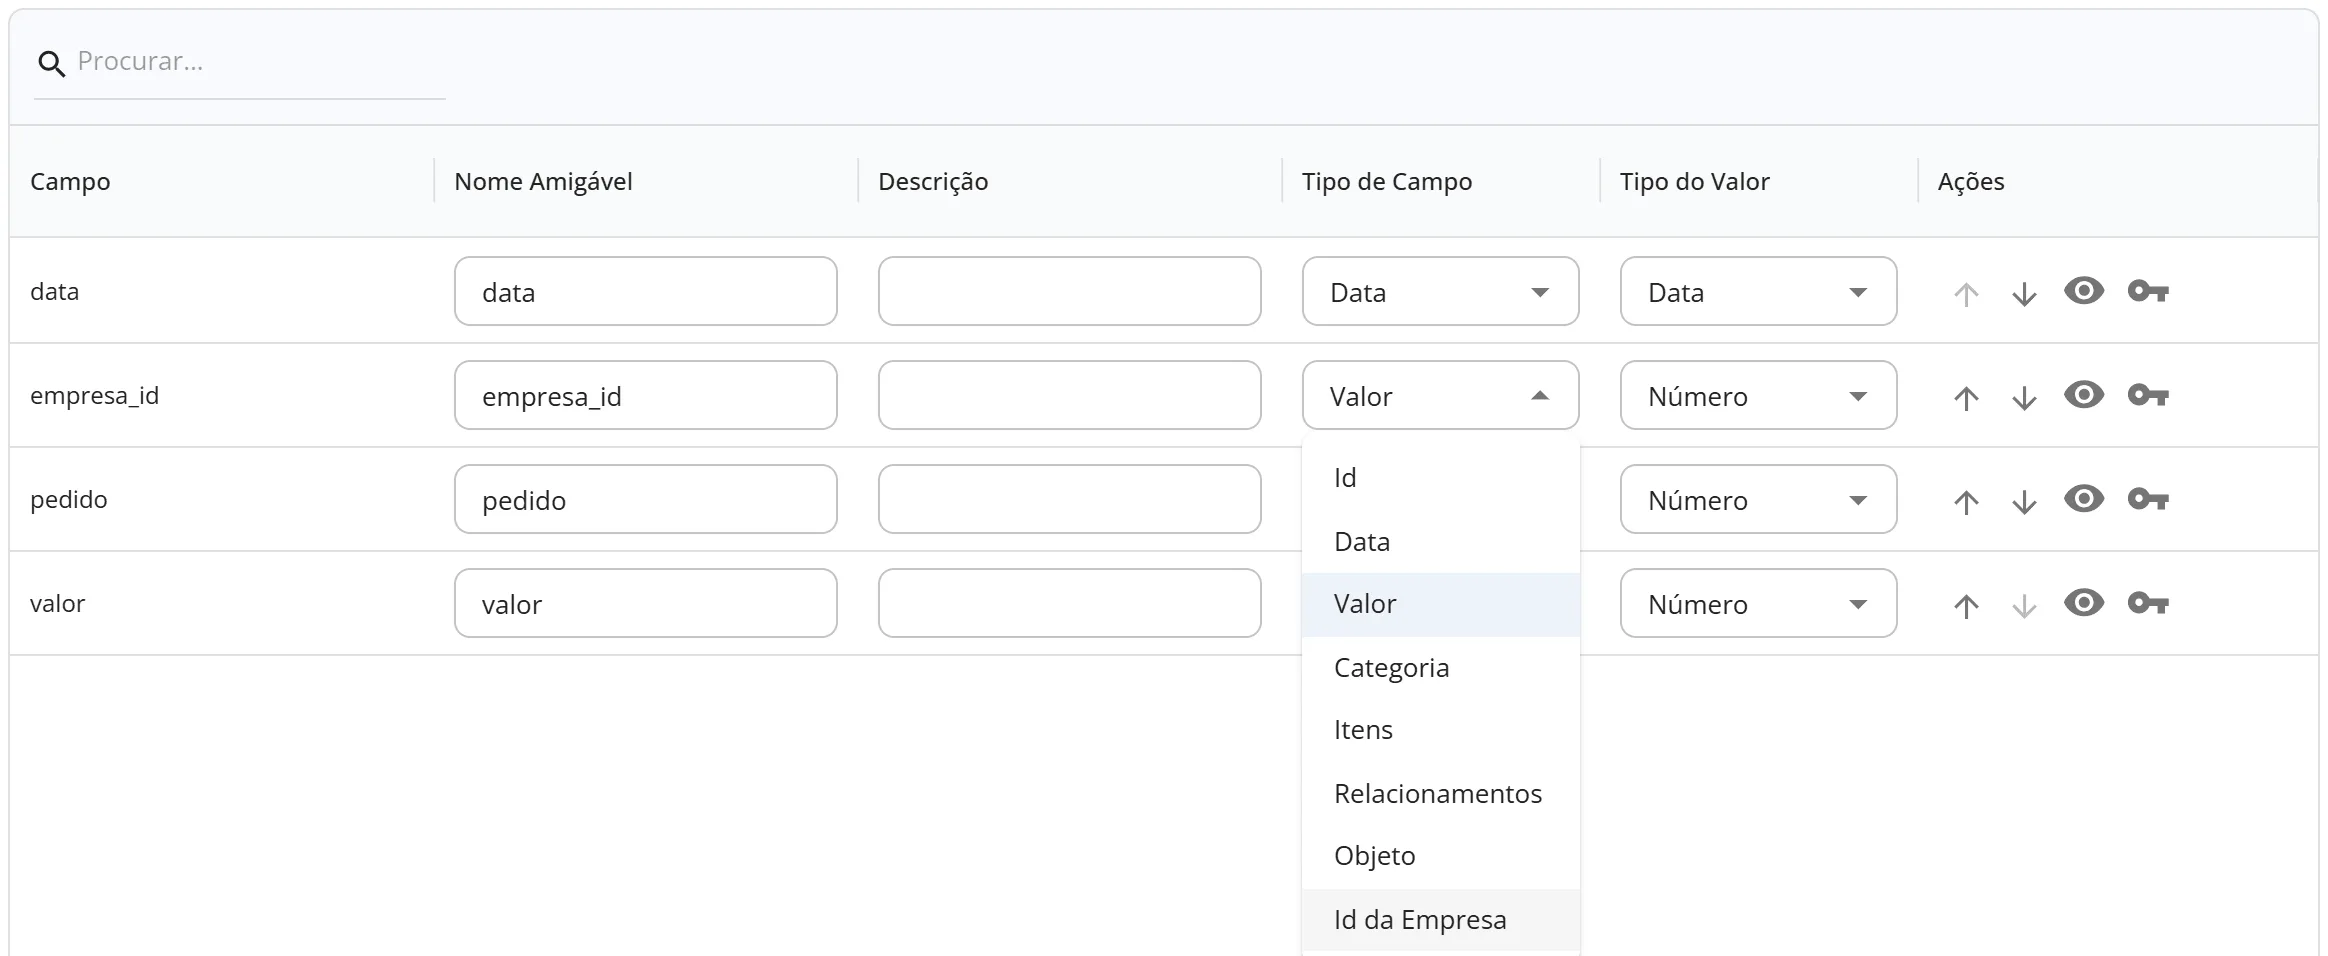Viewport: 2328px width, 956px height.
Task: Open Tipo do Valor dropdown for valor row
Action: (x=1758, y=603)
